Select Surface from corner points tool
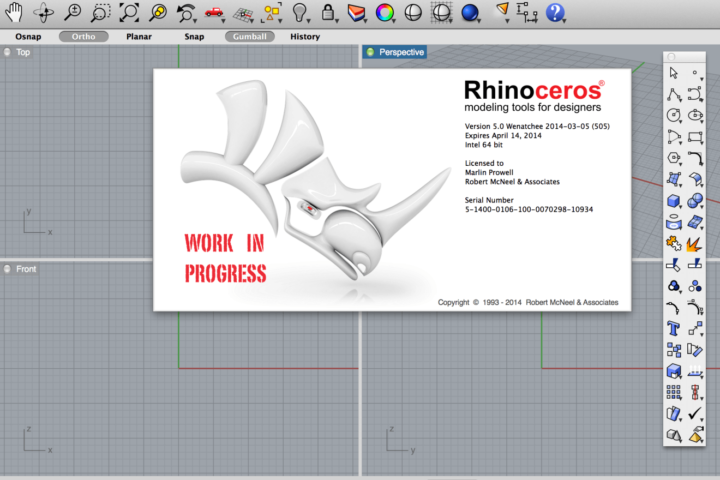Viewport: 720px width, 480px height. coord(674,180)
